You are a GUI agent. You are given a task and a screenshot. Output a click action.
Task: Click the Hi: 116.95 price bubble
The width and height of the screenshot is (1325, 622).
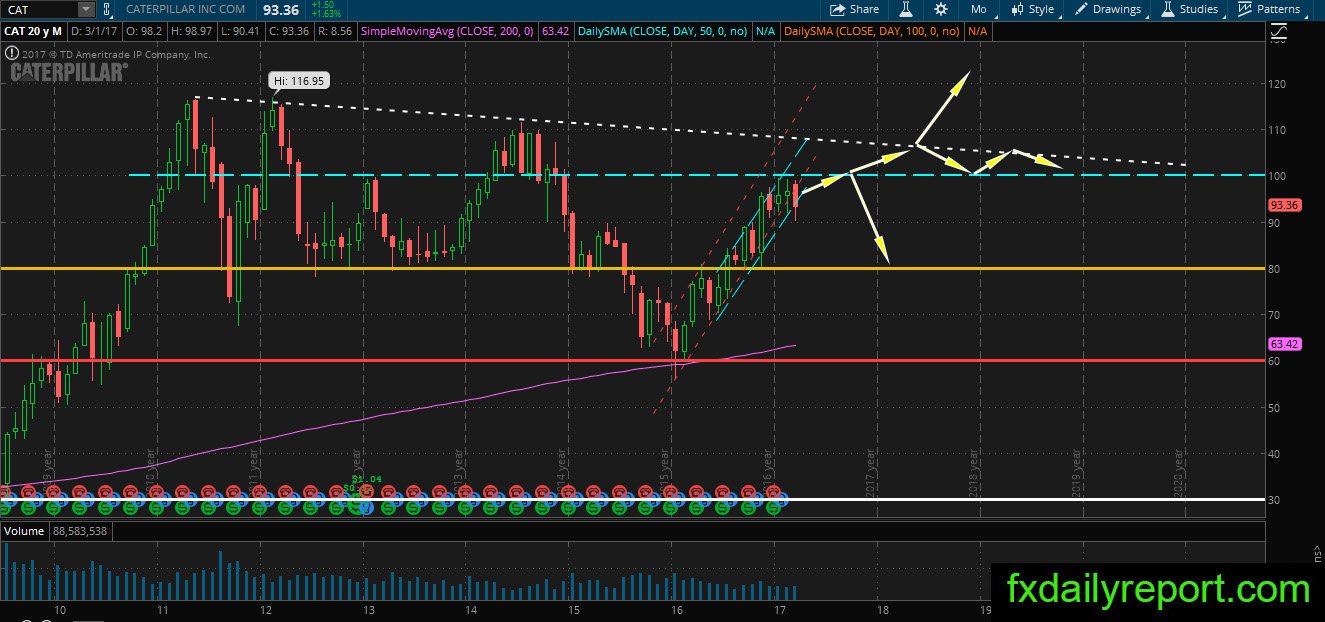coord(301,81)
